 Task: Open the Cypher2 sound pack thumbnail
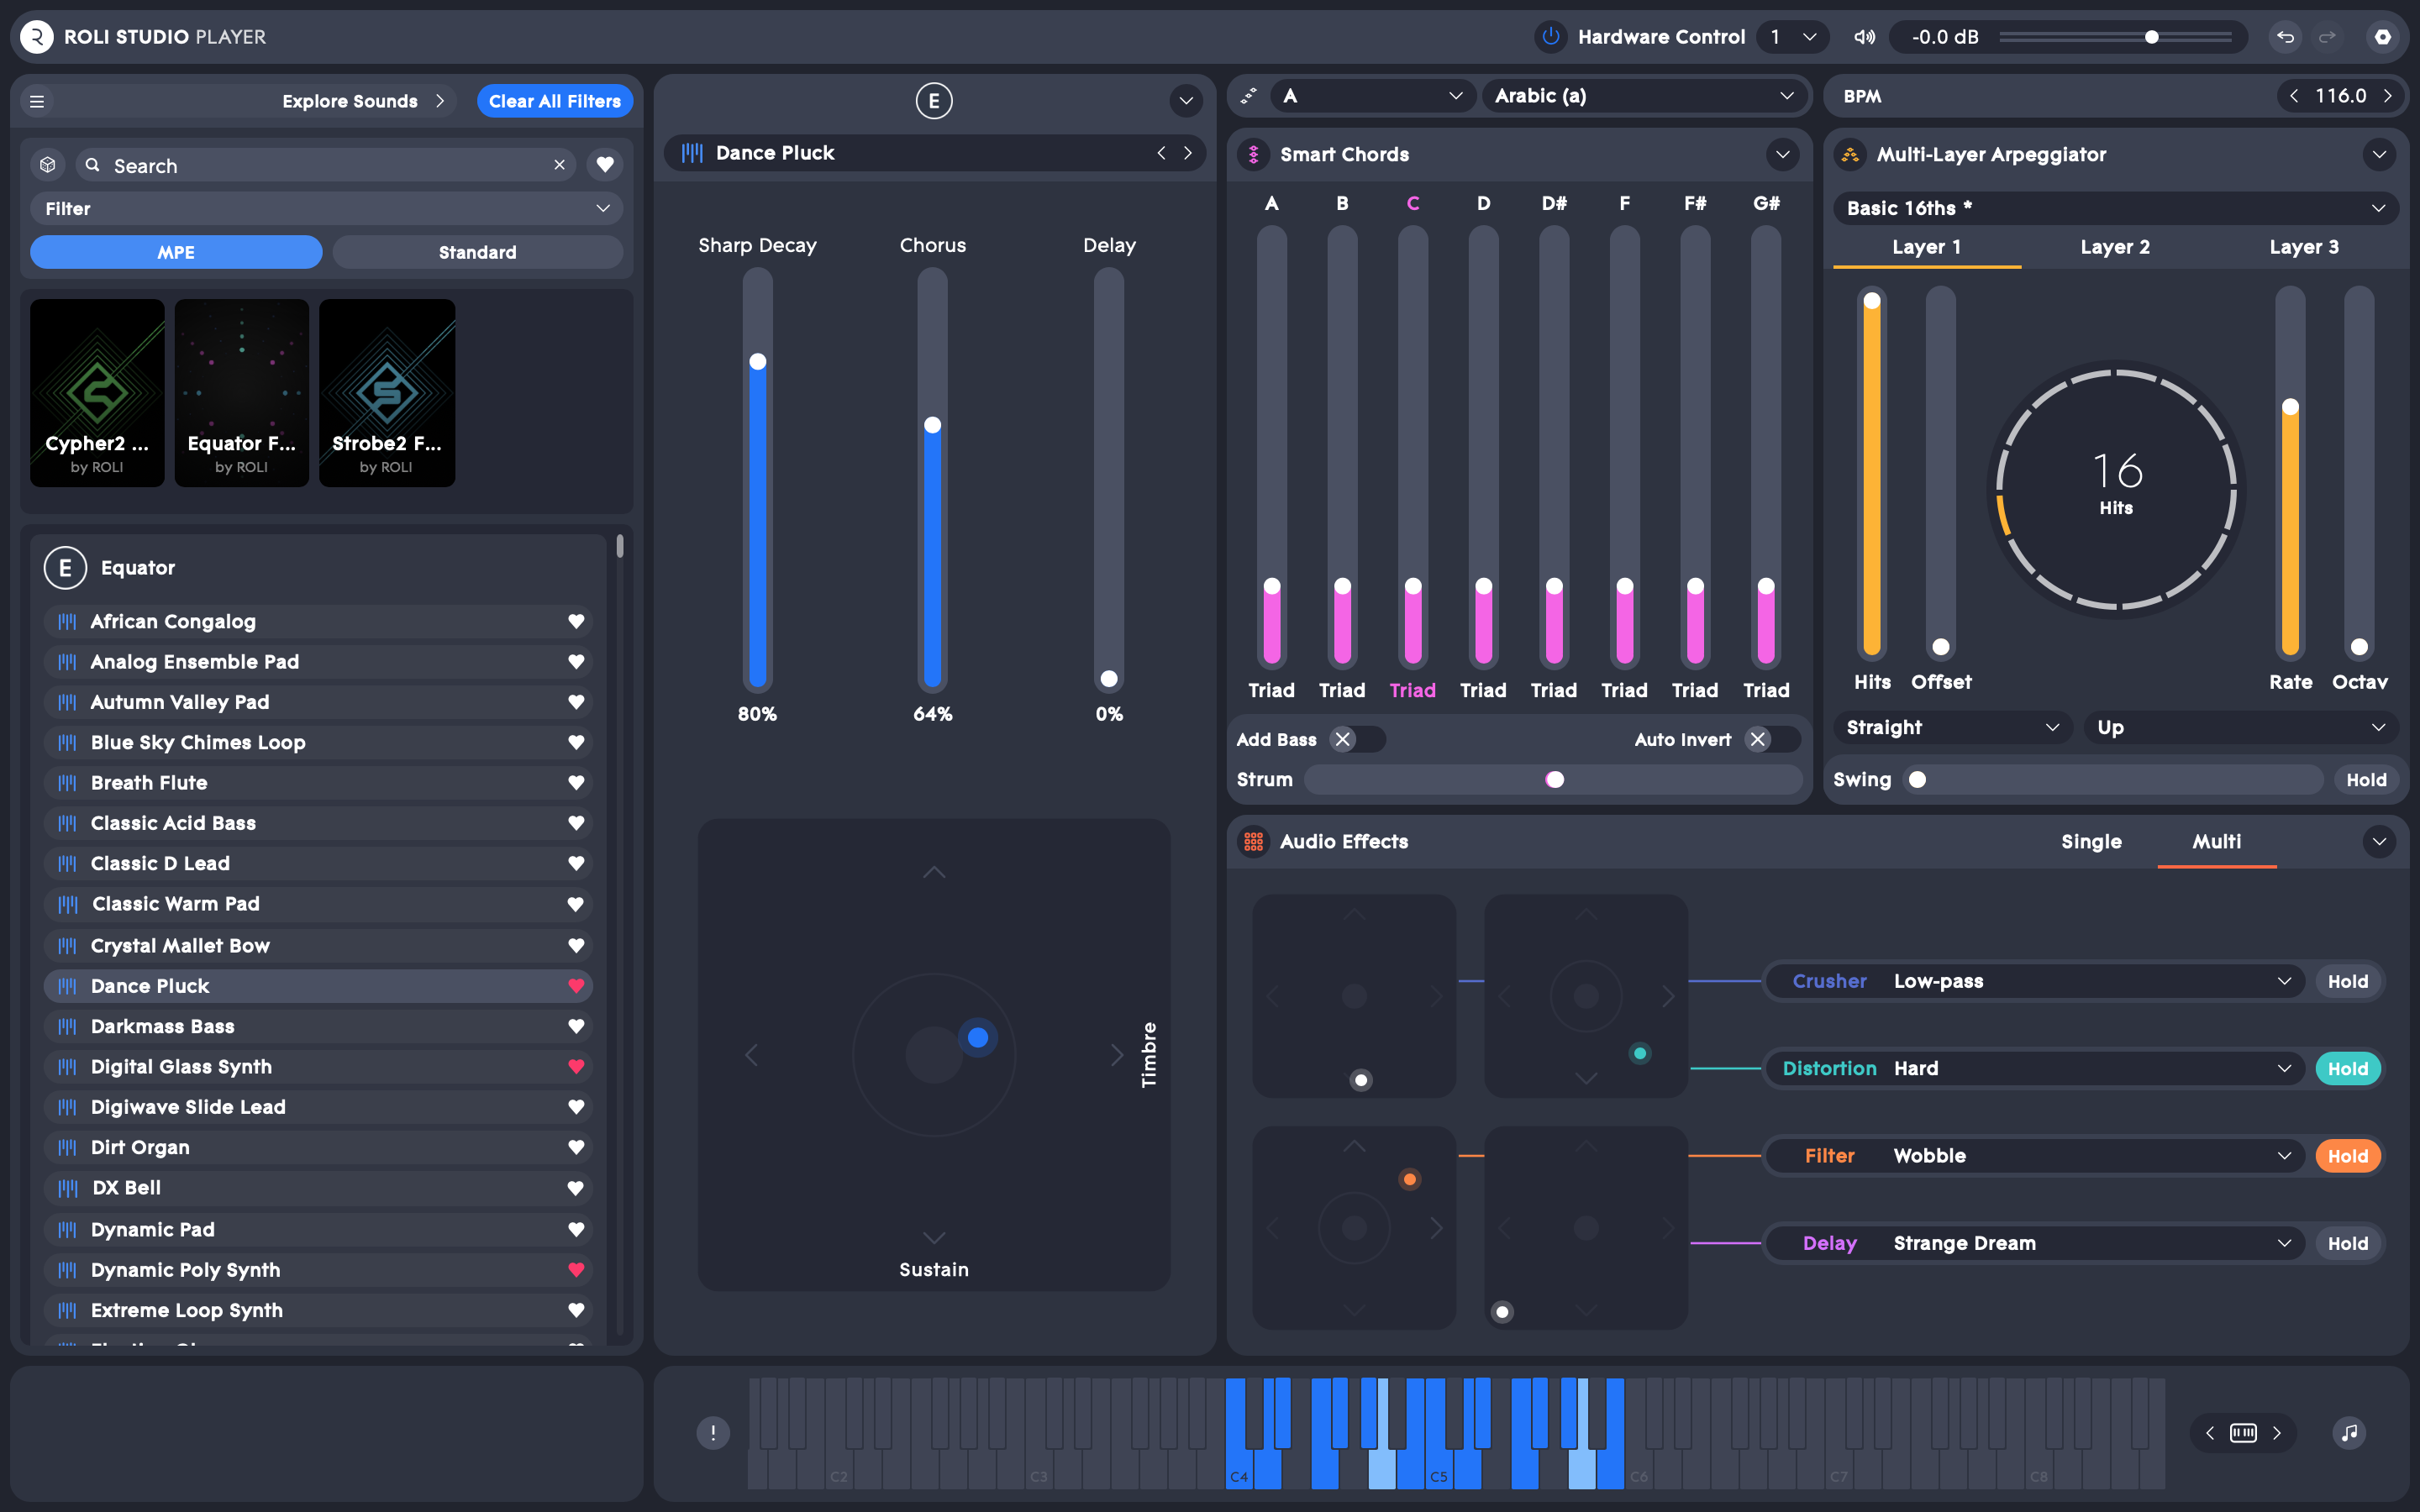point(97,393)
